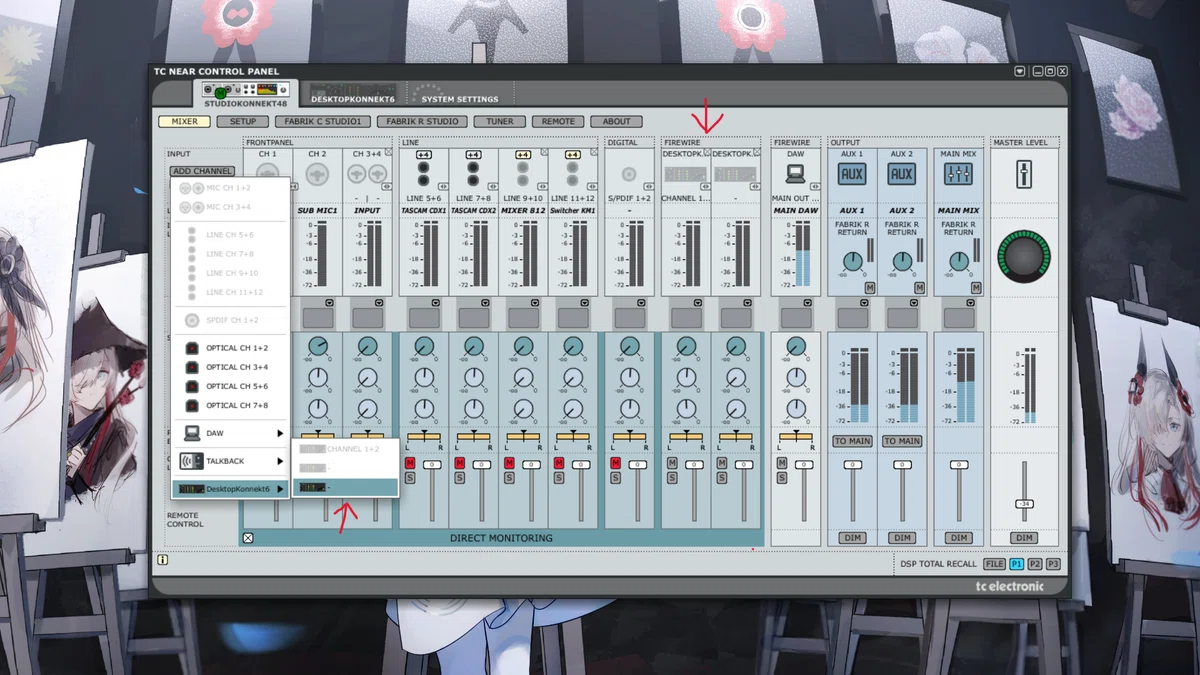Viewport: 1200px width, 675px height.
Task: Open the insert dropdown under MAIN DAW
Action: coord(809,303)
